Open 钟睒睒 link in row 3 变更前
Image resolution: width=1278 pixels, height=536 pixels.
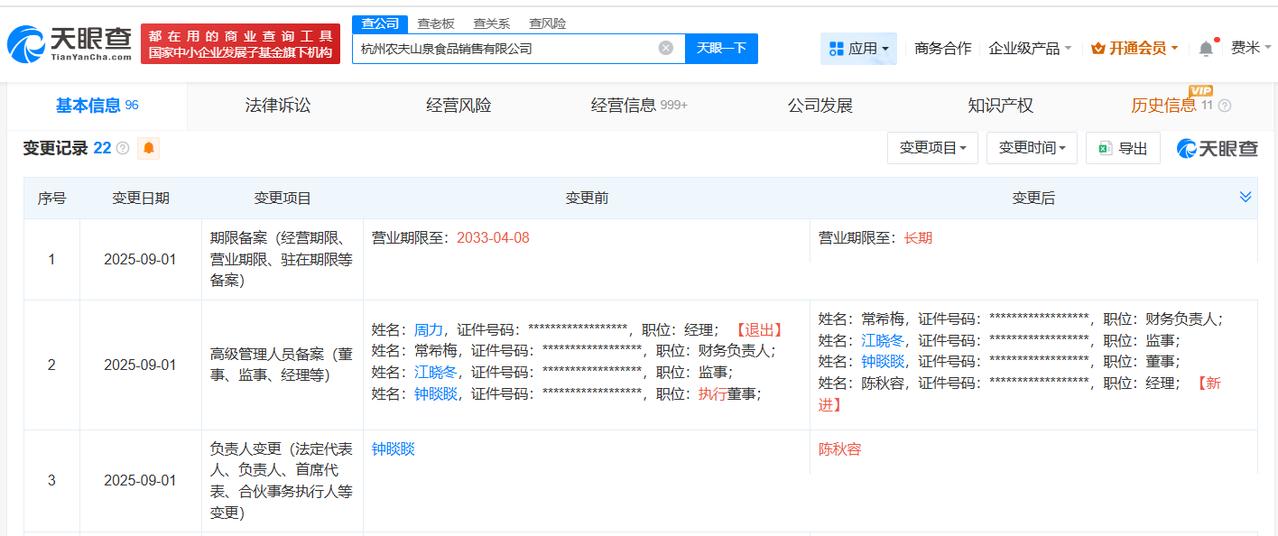click(x=393, y=449)
